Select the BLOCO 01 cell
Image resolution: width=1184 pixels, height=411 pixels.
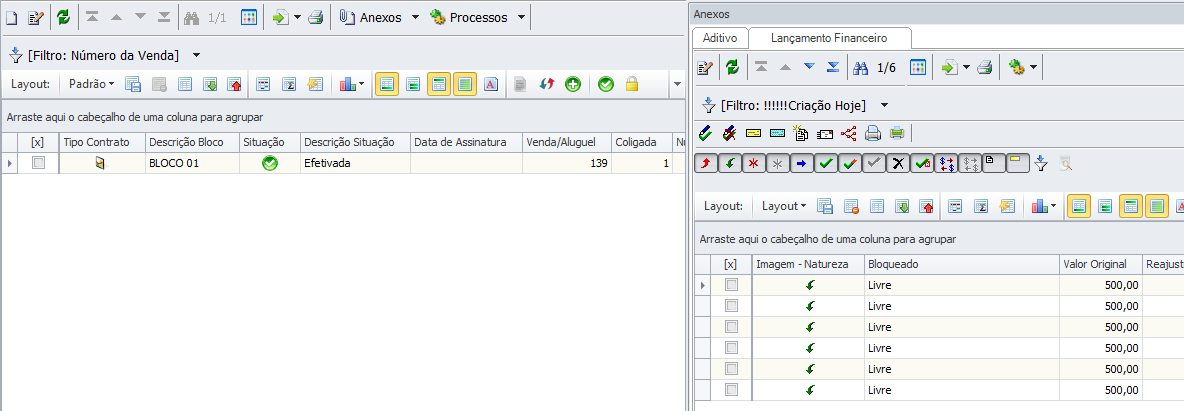[x=192, y=162]
